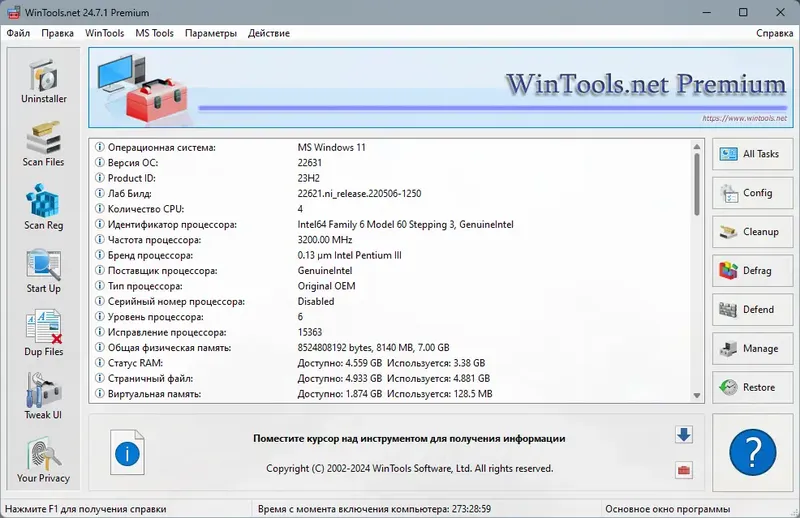Open the Your Privacy tool

click(x=43, y=460)
